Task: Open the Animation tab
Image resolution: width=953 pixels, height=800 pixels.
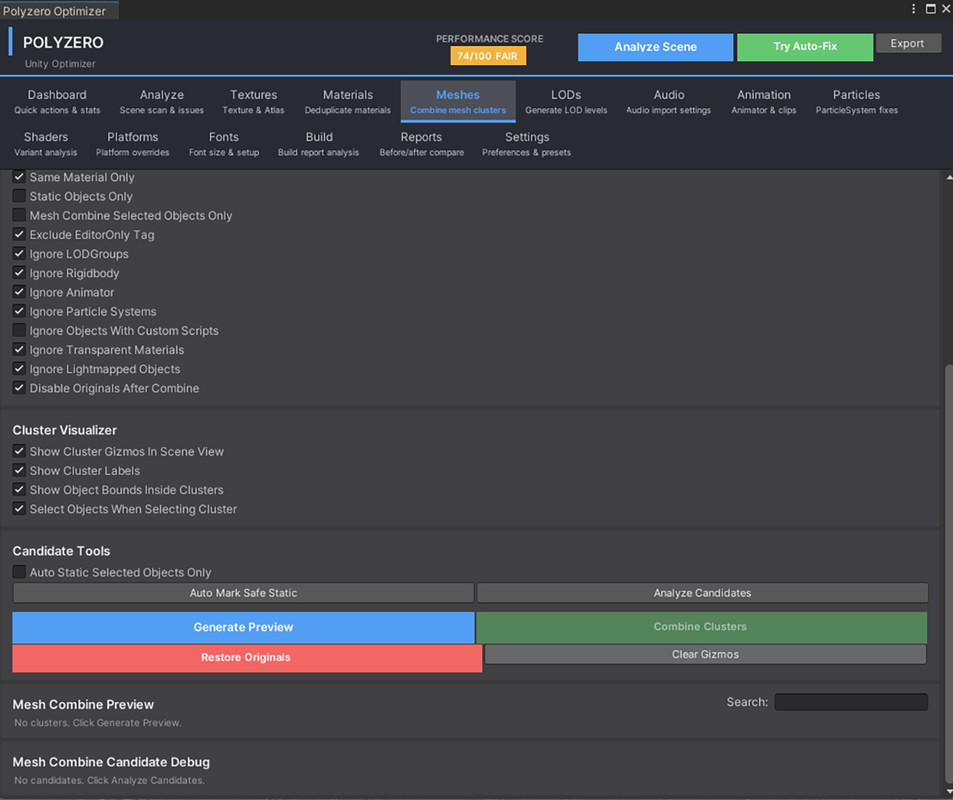Action: (x=764, y=102)
